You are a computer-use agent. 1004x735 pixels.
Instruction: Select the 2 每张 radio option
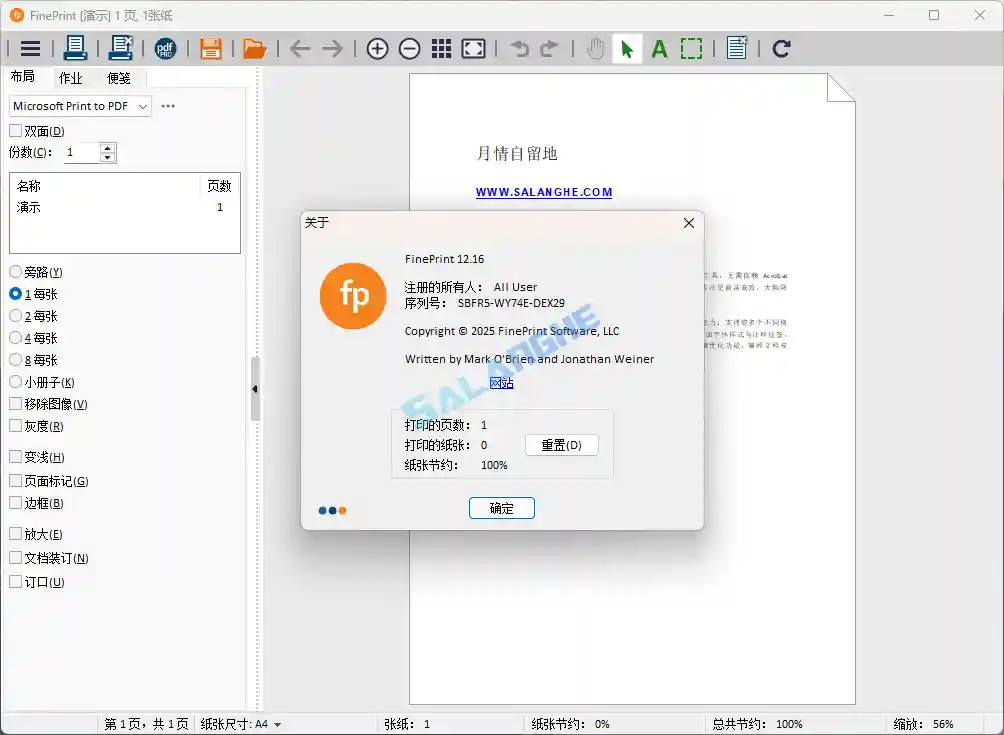16,316
